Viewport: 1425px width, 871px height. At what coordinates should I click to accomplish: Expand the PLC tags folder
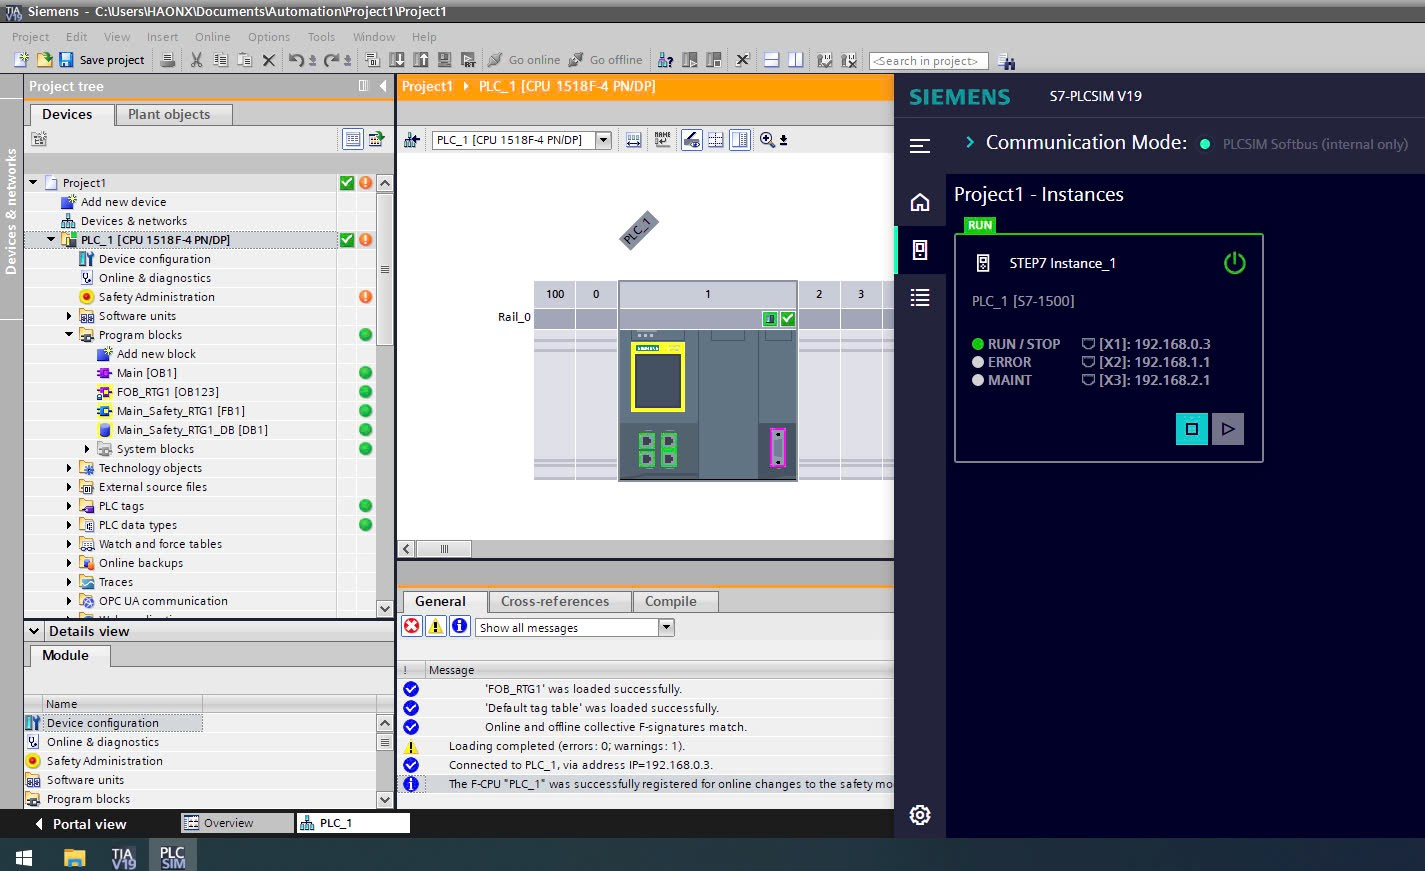pyautogui.click(x=69, y=506)
